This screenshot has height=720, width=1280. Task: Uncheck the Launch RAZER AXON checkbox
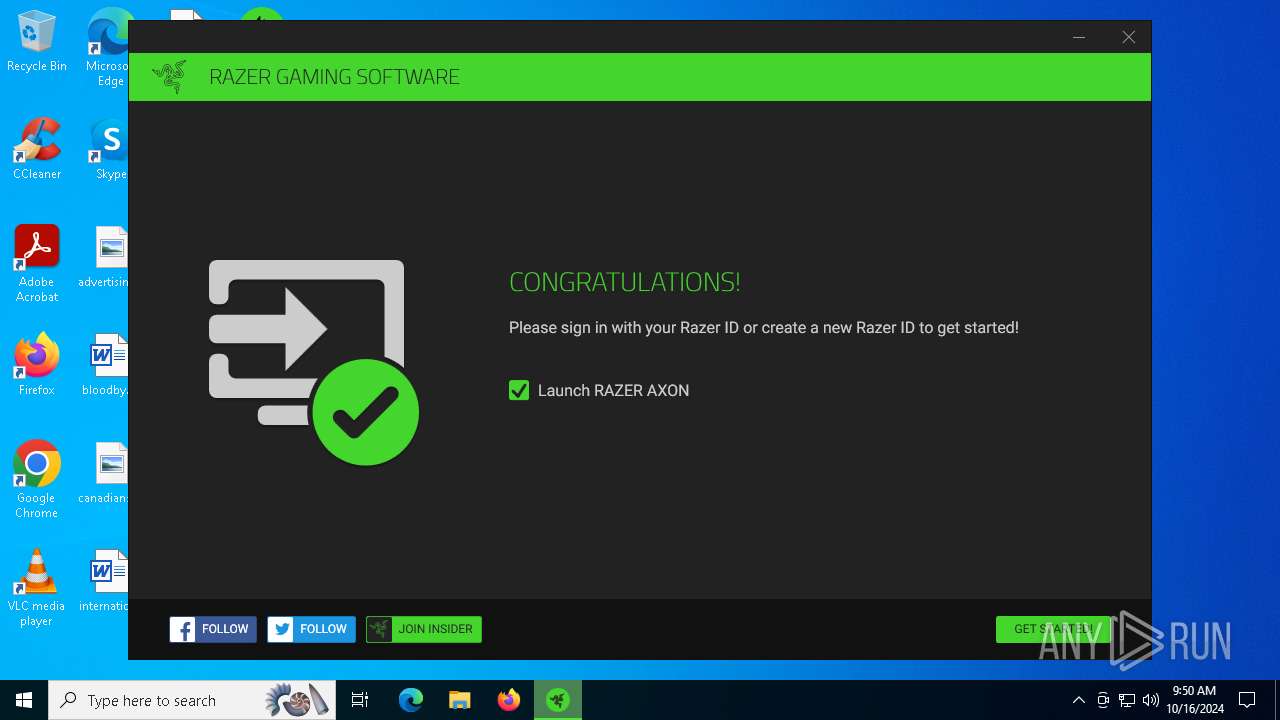[x=518, y=390]
